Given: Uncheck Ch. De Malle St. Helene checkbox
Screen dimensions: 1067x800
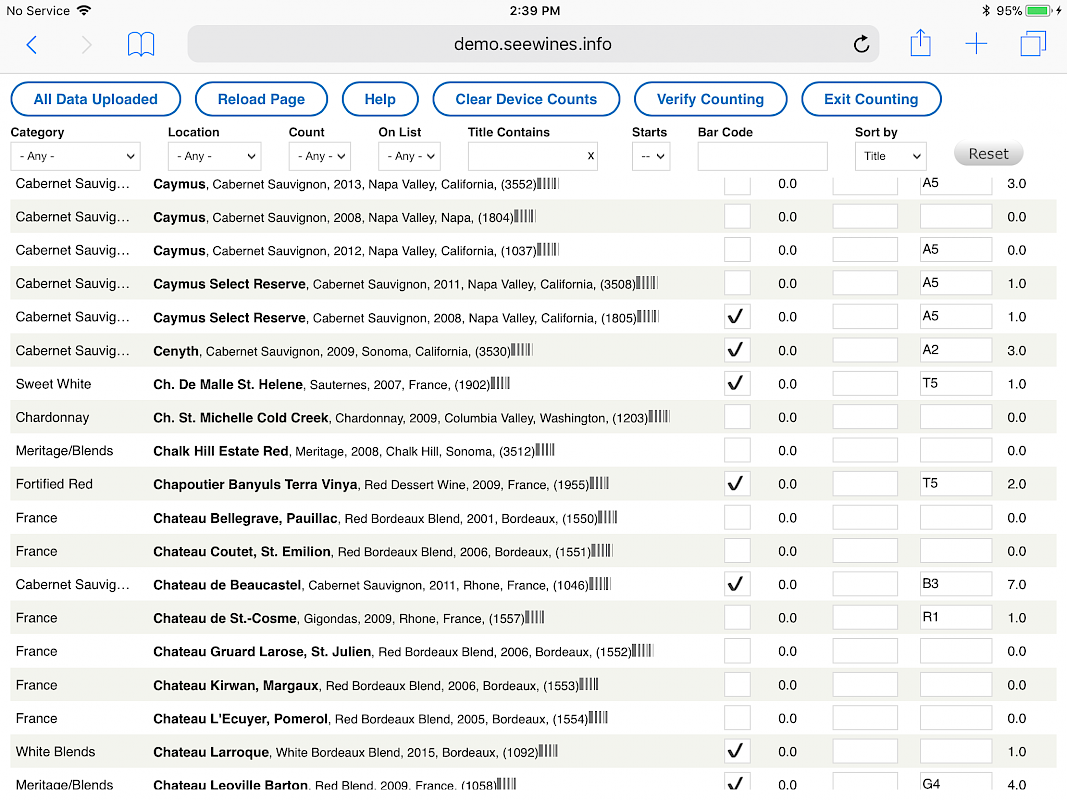Looking at the screenshot, I should (x=737, y=383).
